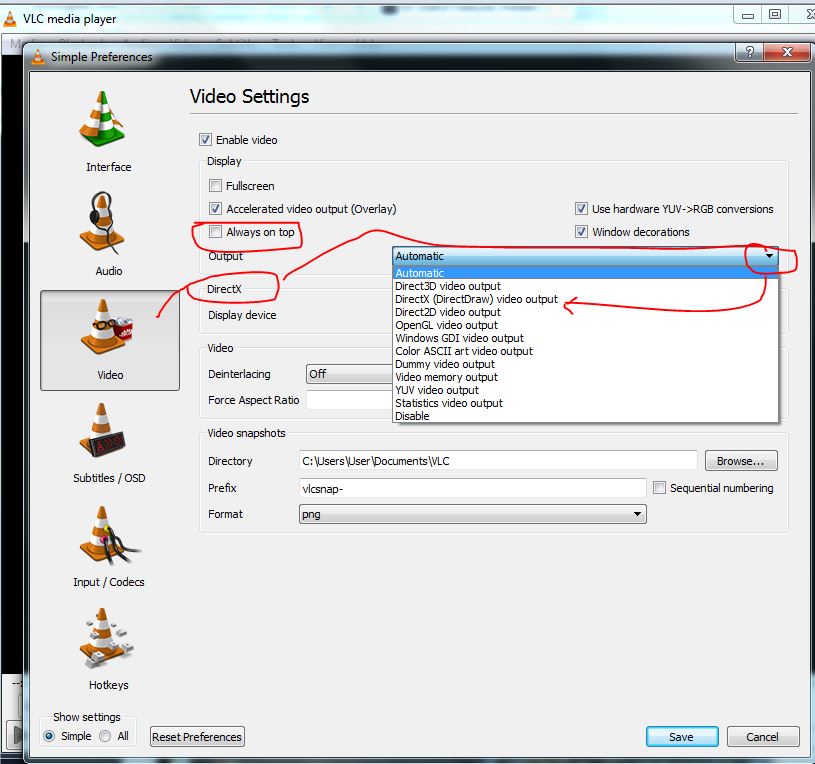Open the Interface settings category icon
Screen dimensions: 815x764
click(x=103, y=120)
